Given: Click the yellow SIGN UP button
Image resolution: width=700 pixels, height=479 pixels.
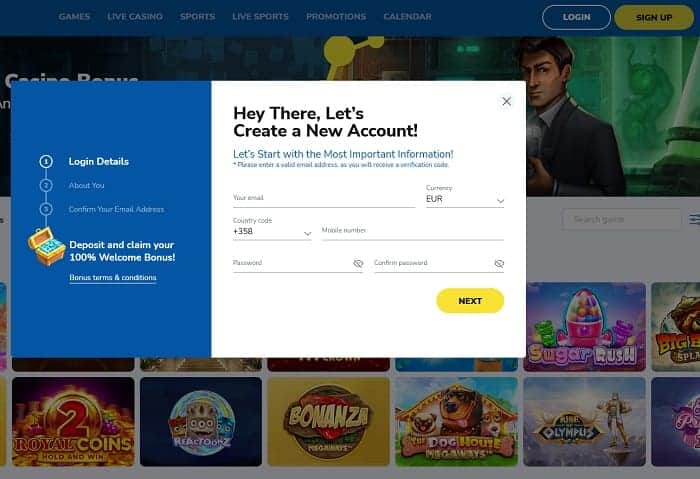Looking at the screenshot, I should click(654, 17).
